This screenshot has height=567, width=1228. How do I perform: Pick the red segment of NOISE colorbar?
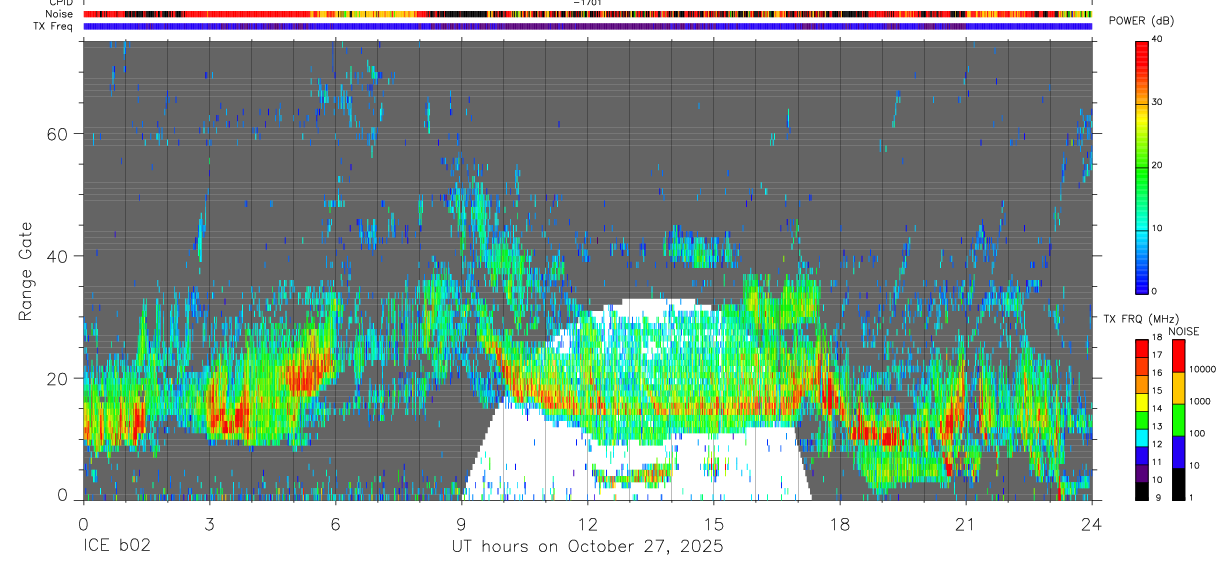1178,355
